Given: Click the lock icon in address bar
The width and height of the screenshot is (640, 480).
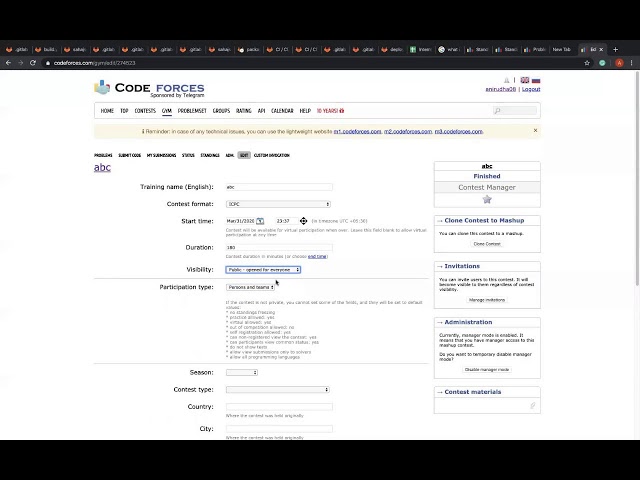Looking at the screenshot, I should (x=48, y=63).
